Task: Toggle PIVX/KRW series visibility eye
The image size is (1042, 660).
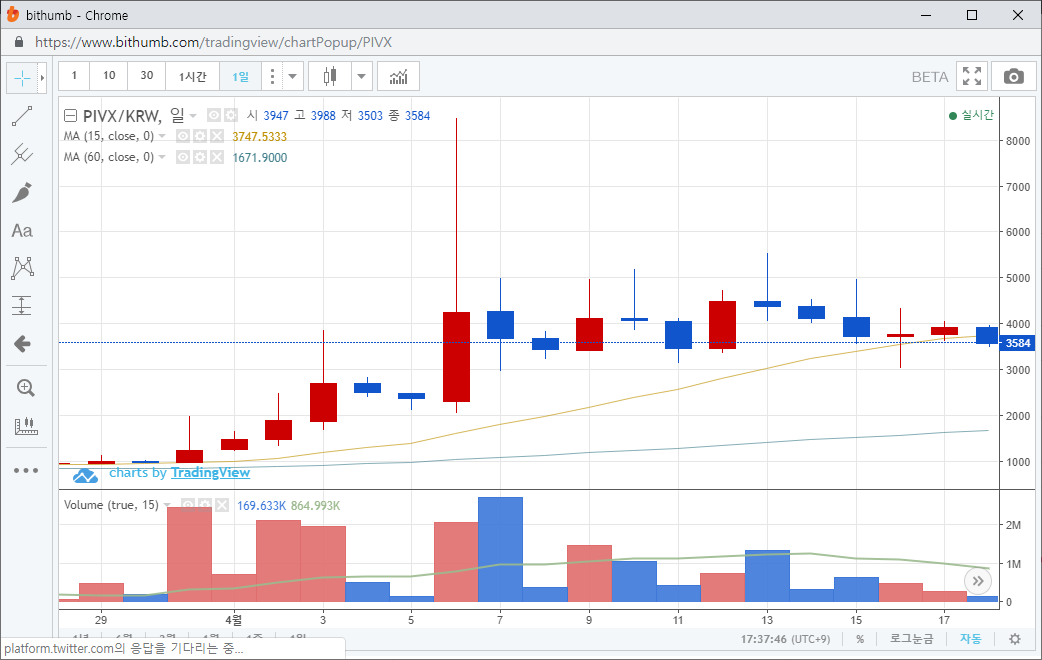Action: tap(213, 116)
